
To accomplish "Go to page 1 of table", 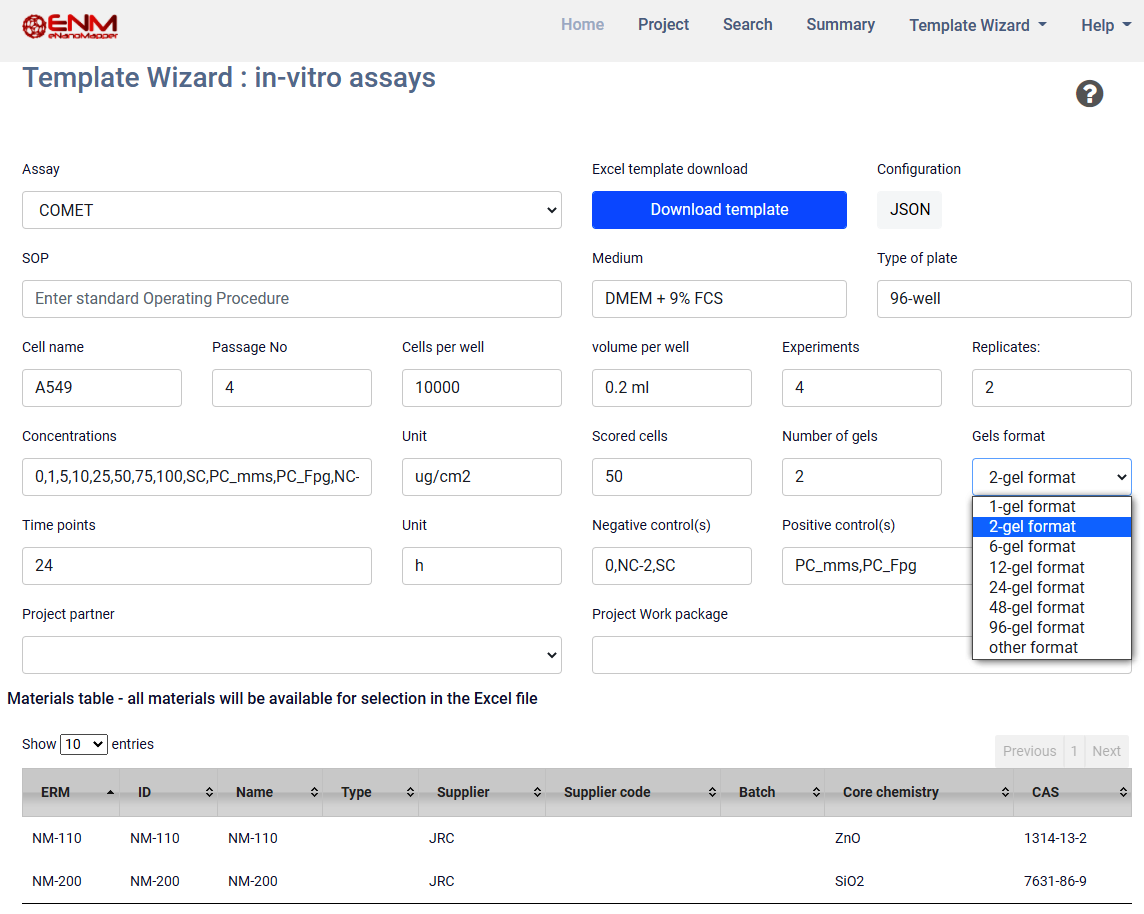I will coord(1074,751).
